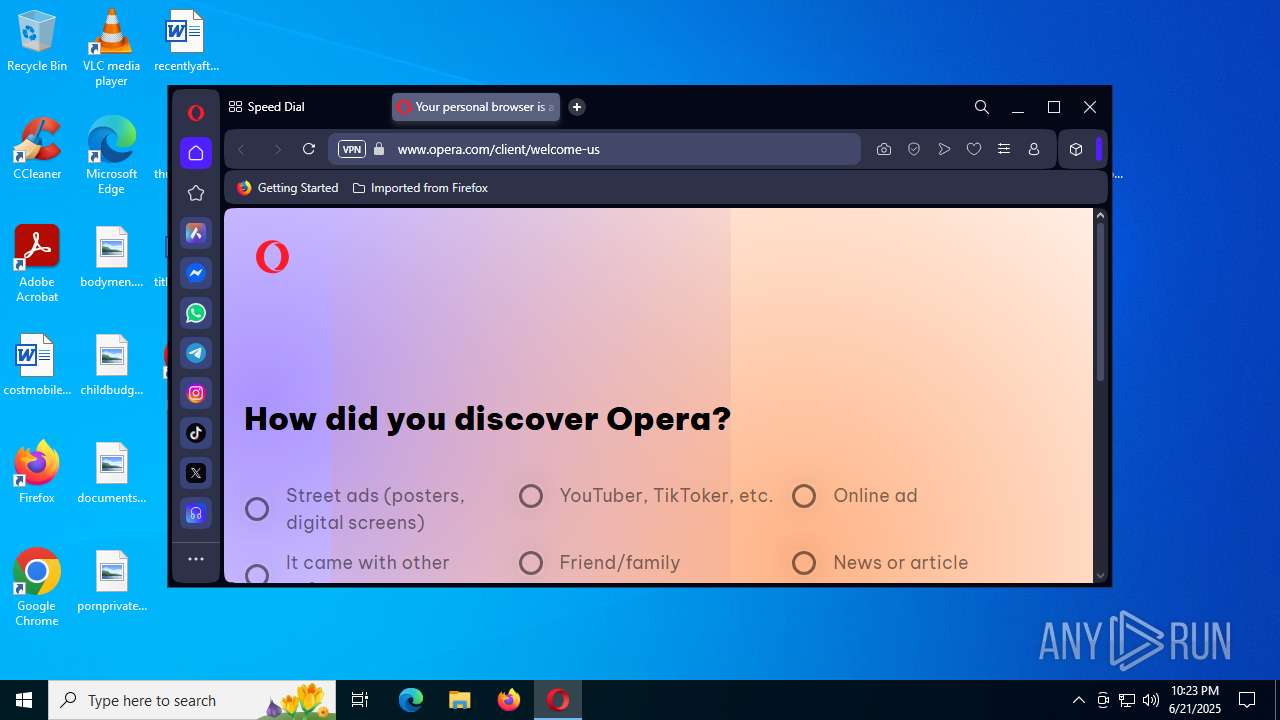Open the volume control tray icon

pos(1151,700)
